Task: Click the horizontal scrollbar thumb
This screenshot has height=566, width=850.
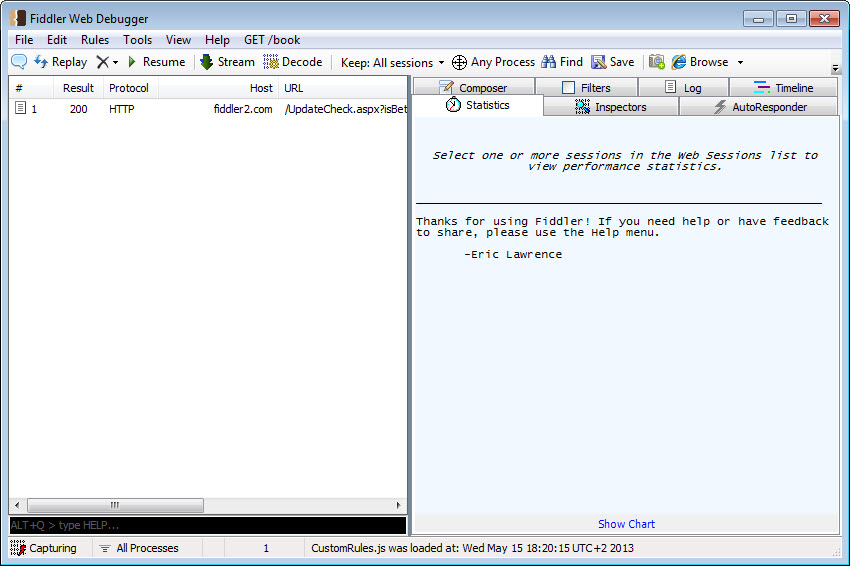Action: click(115, 505)
